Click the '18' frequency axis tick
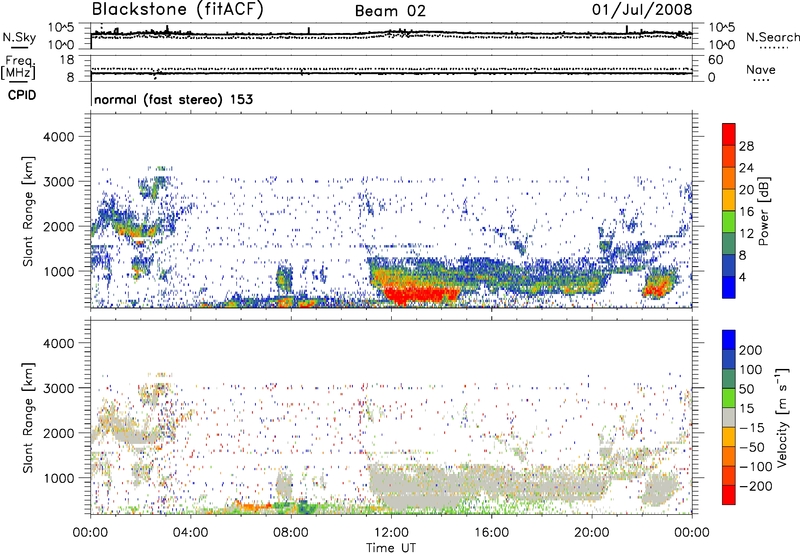The image size is (800, 554). (x=67, y=60)
